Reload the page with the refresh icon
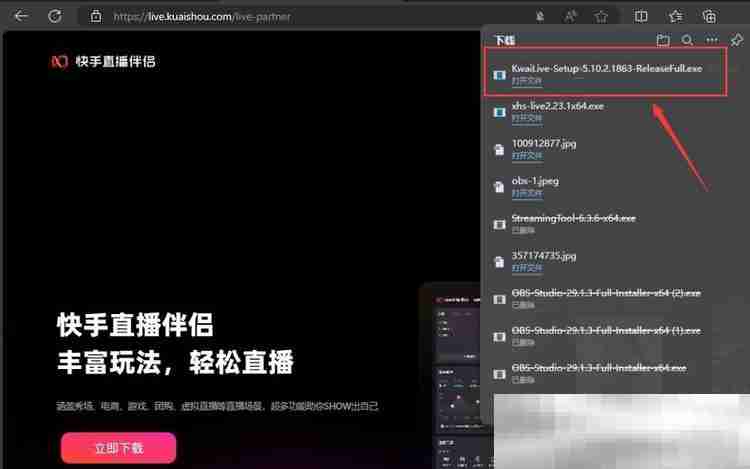 pyautogui.click(x=55, y=16)
